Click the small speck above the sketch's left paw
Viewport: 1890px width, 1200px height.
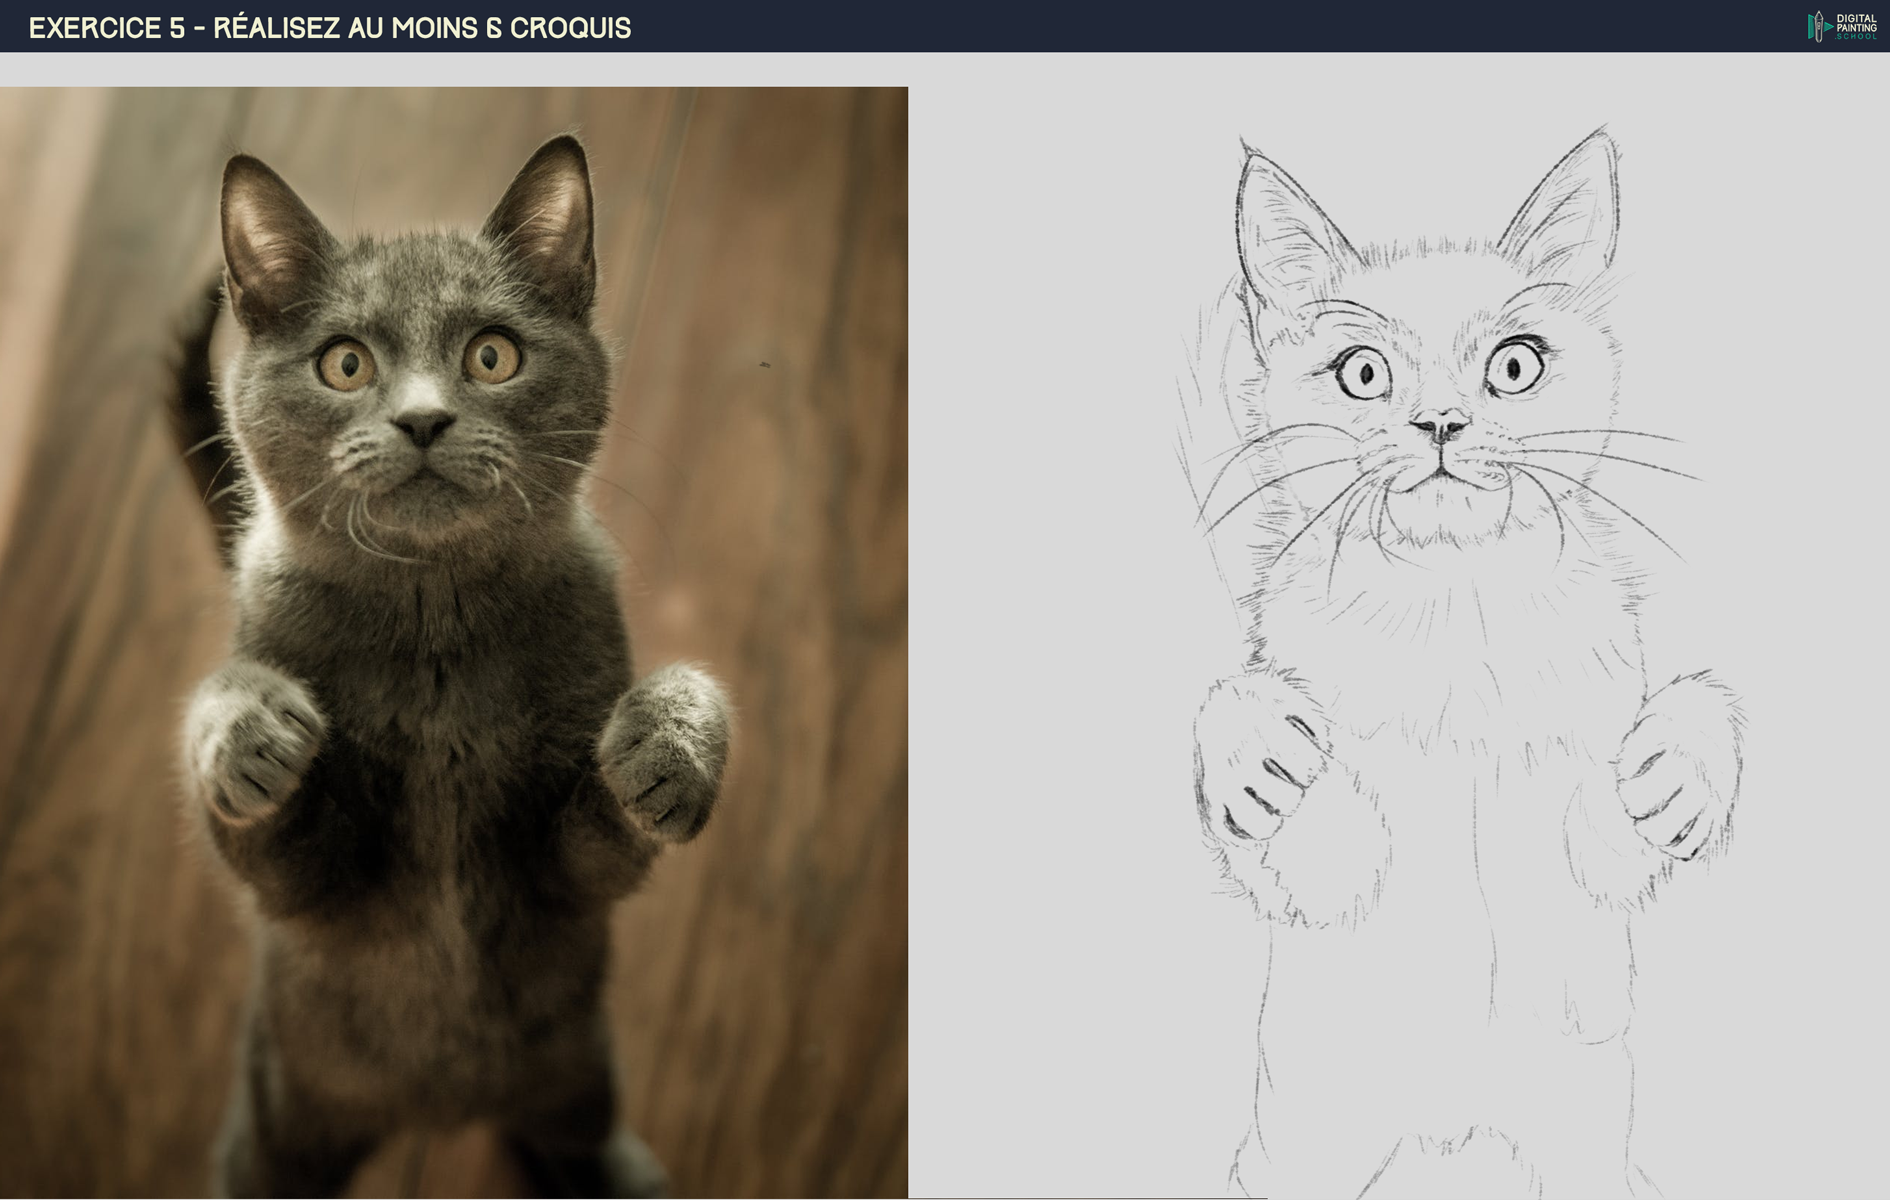(x=764, y=365)
